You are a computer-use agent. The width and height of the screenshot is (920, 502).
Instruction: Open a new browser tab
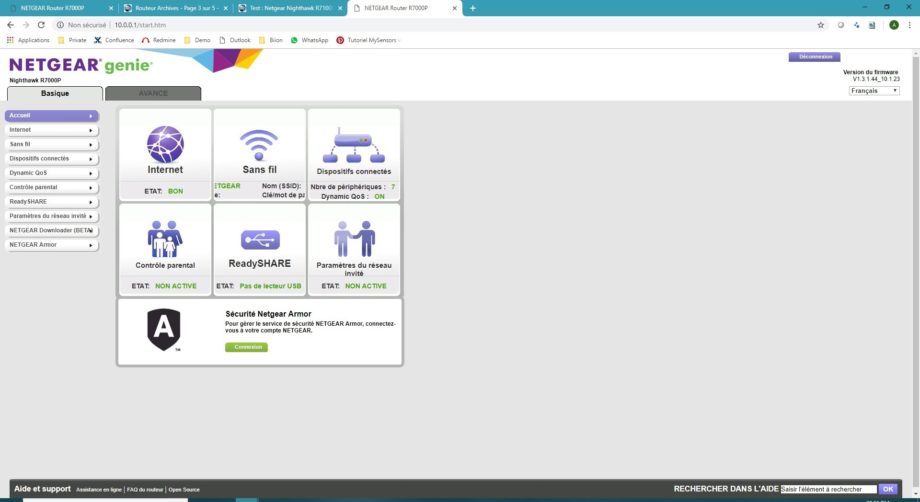pos(473,8)
